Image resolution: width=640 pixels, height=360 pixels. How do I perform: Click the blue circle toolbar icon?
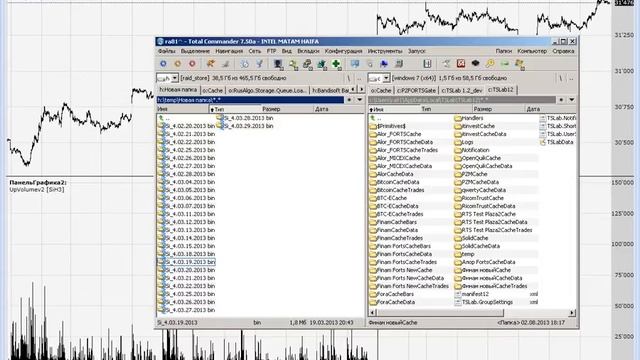point(163,64)
